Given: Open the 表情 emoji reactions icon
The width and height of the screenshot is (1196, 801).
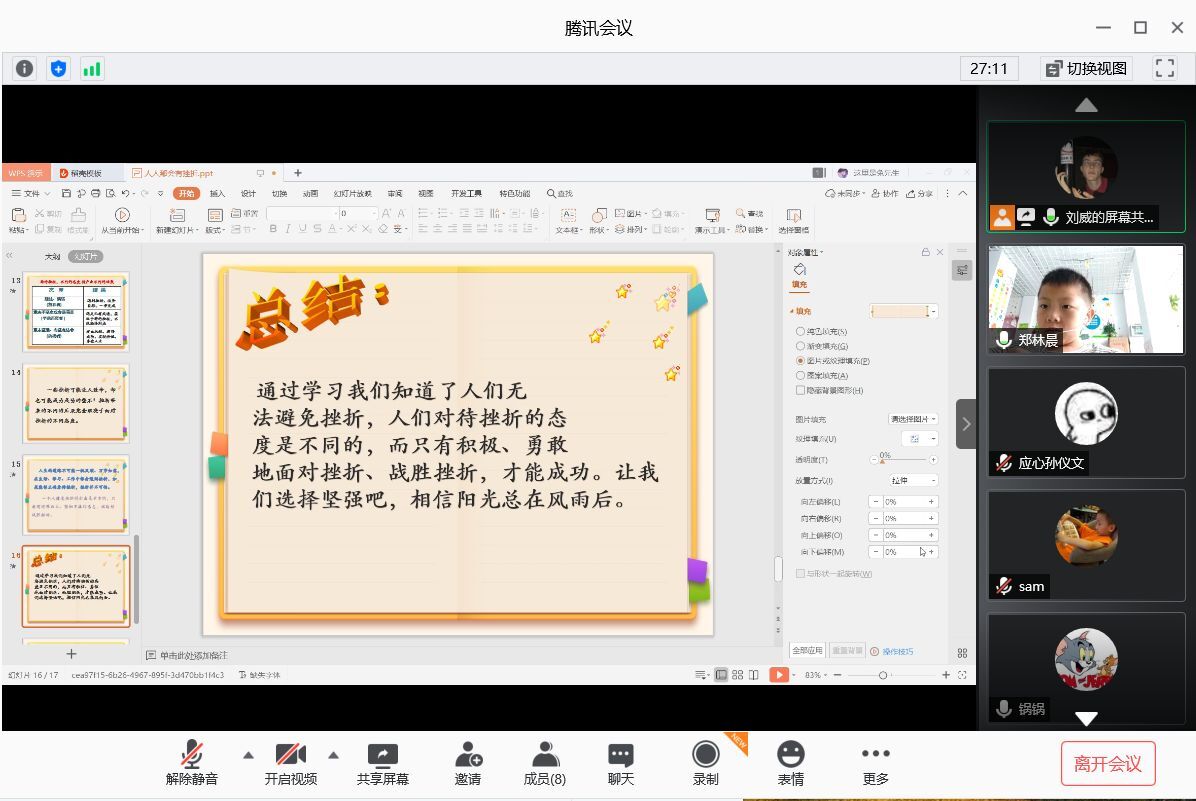Looking at the screenshot, I should tap(790, 755).
